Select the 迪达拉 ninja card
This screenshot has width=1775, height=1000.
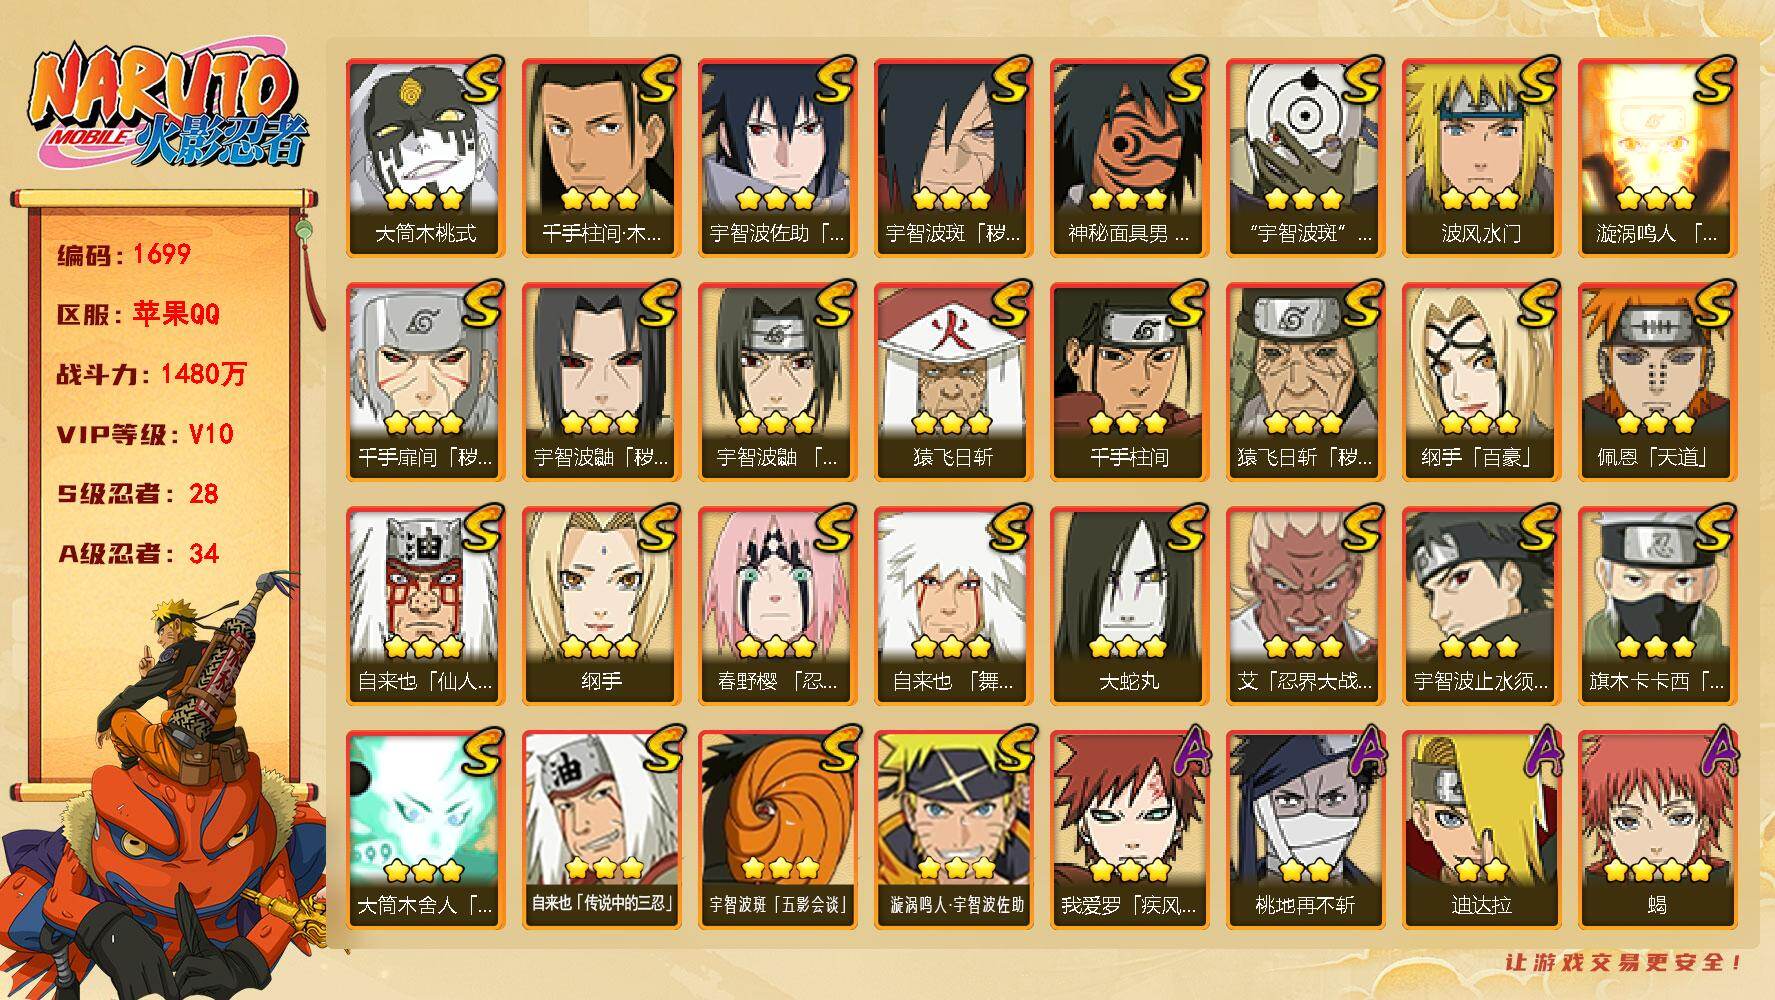[1481, 830]
